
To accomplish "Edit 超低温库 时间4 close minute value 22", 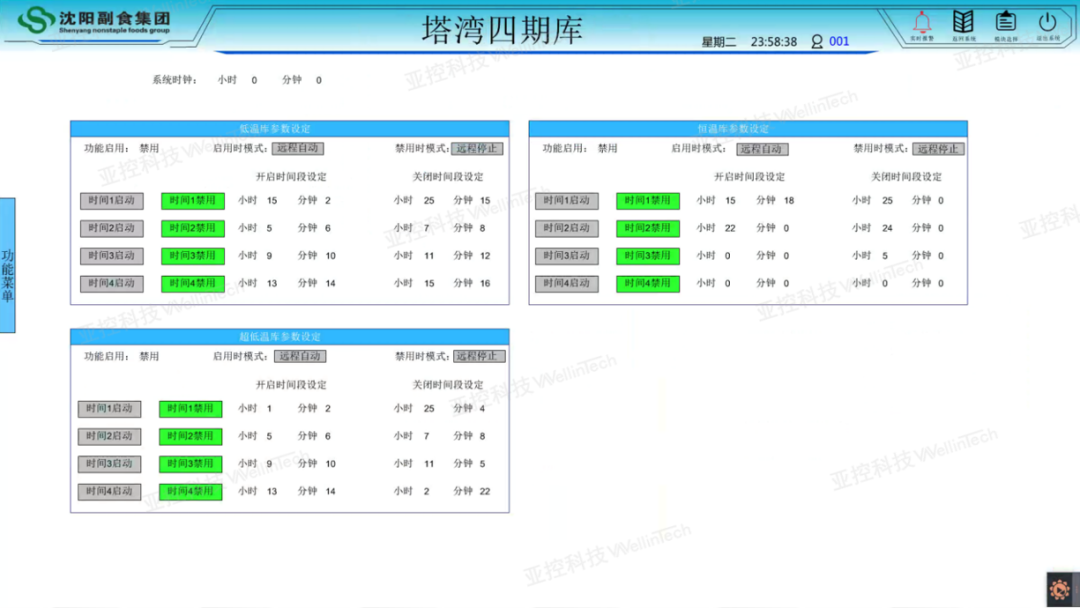I will pos(485,491).
